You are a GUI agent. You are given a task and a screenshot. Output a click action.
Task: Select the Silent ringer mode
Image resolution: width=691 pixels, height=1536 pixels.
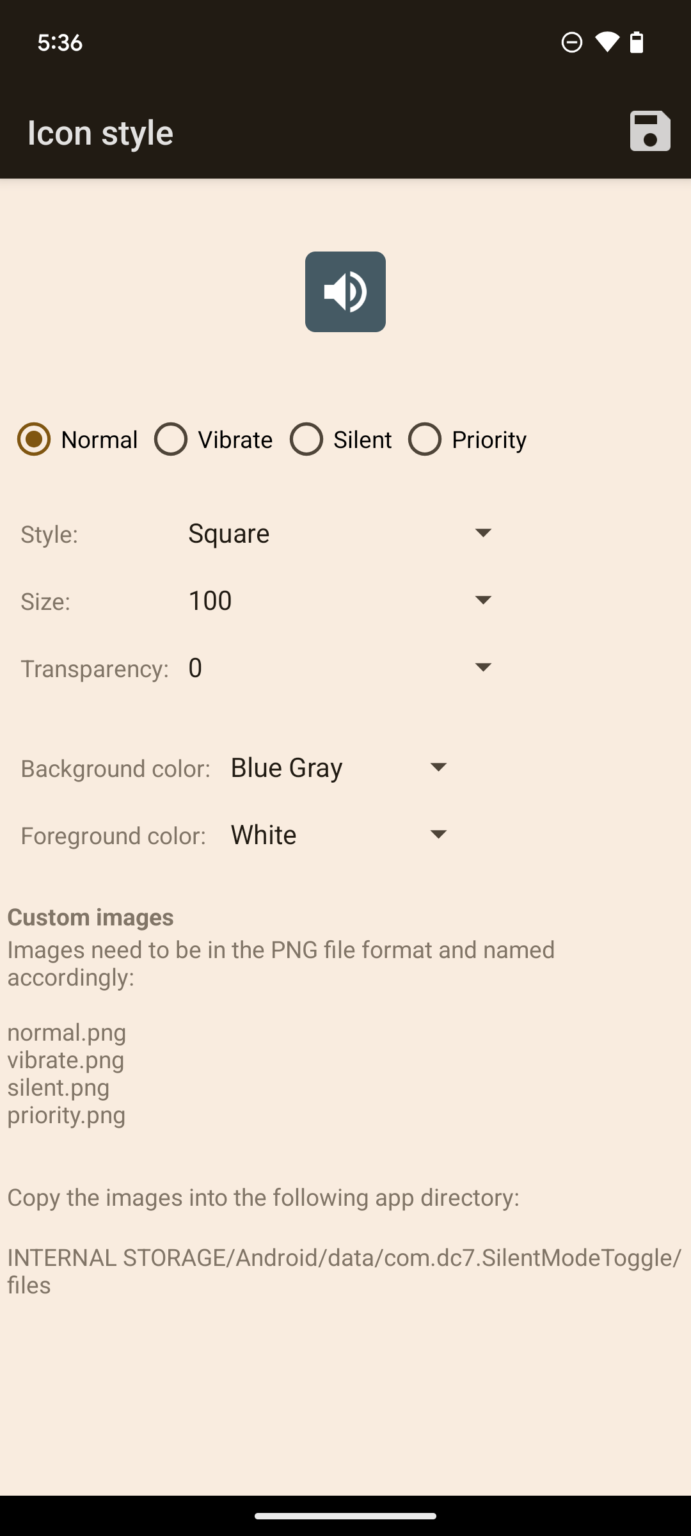[307, 439]
